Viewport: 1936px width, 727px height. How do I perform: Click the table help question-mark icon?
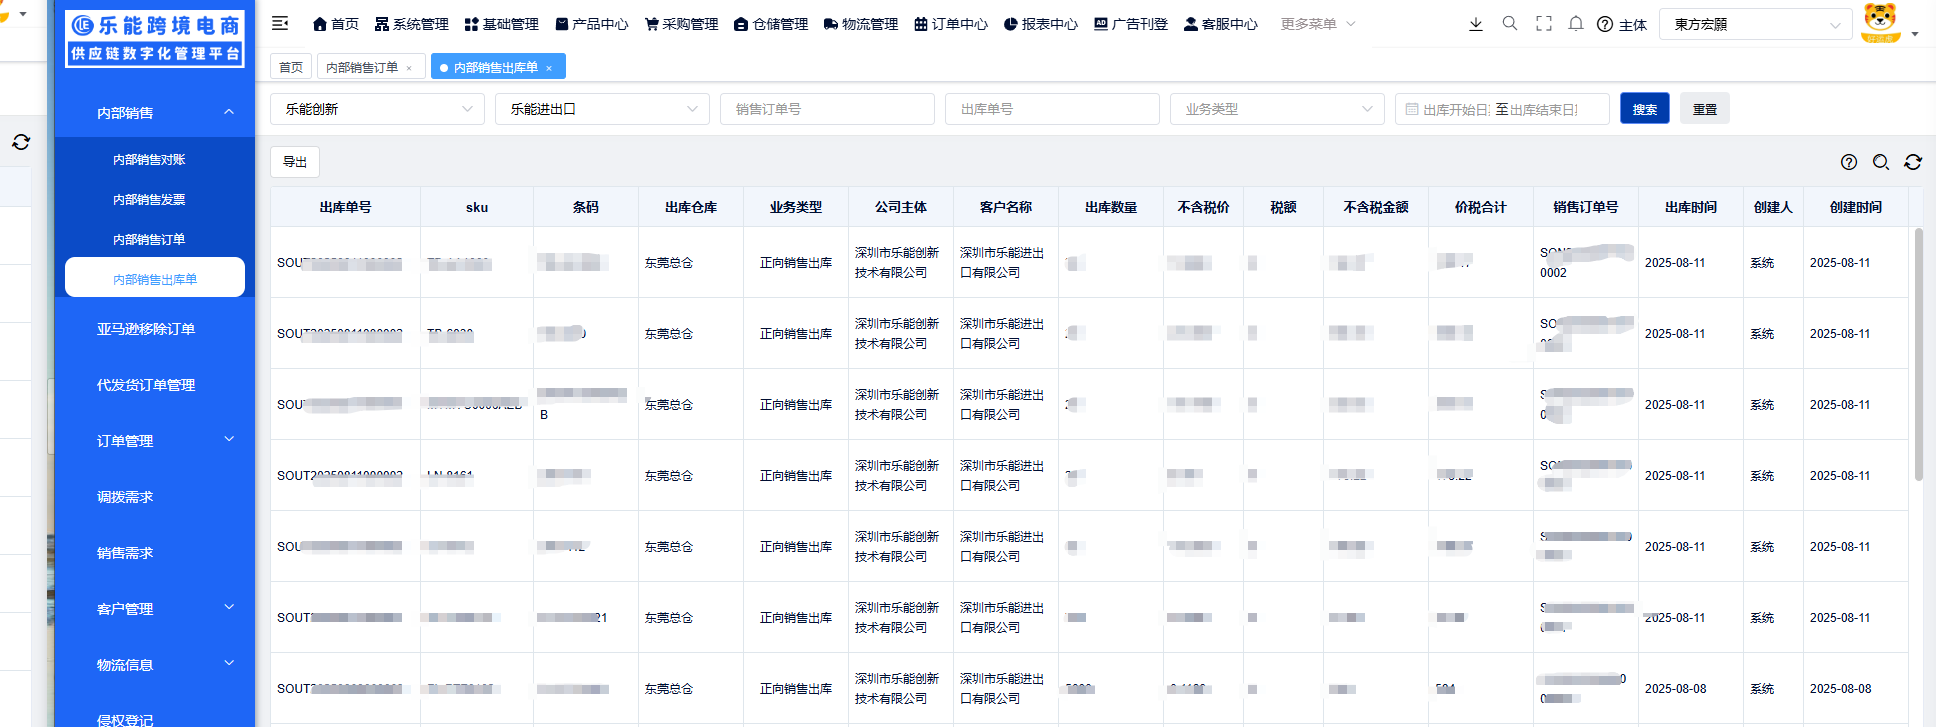tap(1849, 162)
